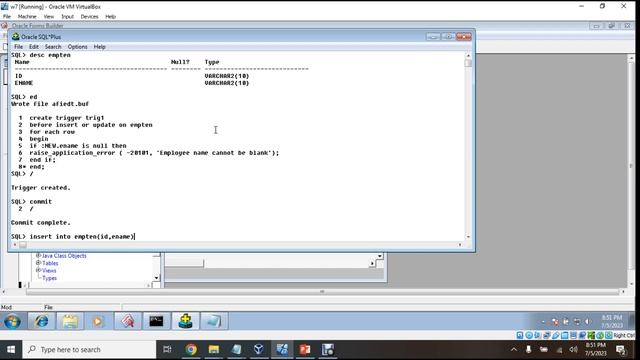
Task: Click host battery tray icon
Action: tap(544, 349)
